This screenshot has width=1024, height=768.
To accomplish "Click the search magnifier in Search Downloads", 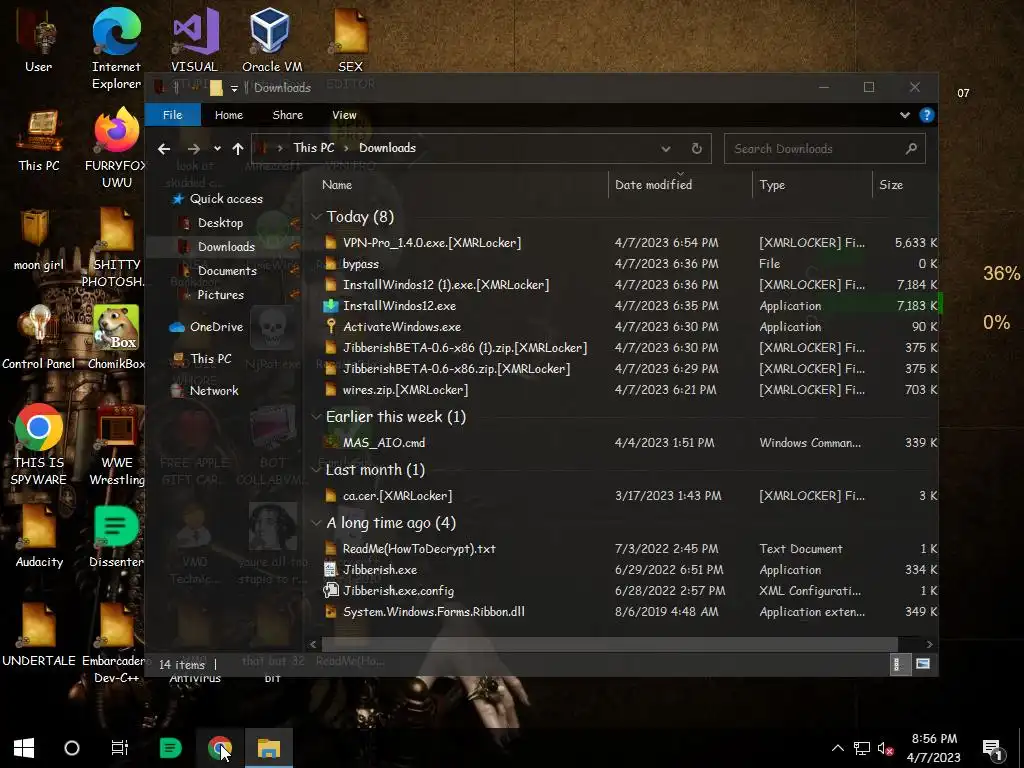I will click(x=911, y=148).
